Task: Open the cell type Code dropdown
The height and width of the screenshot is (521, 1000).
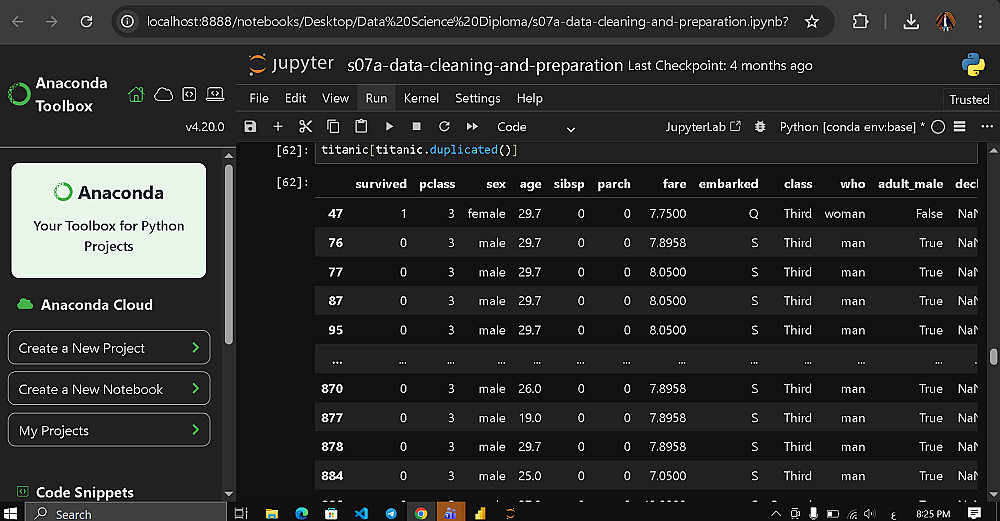Action: [x=536, y=127]
